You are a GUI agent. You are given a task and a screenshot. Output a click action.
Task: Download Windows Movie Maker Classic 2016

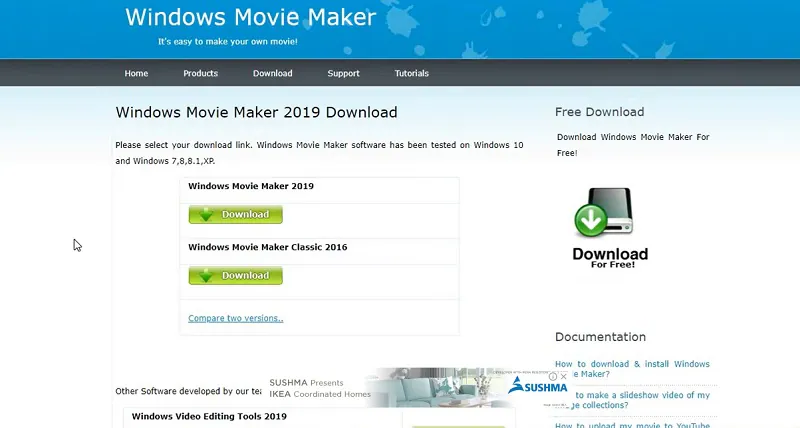235,275
